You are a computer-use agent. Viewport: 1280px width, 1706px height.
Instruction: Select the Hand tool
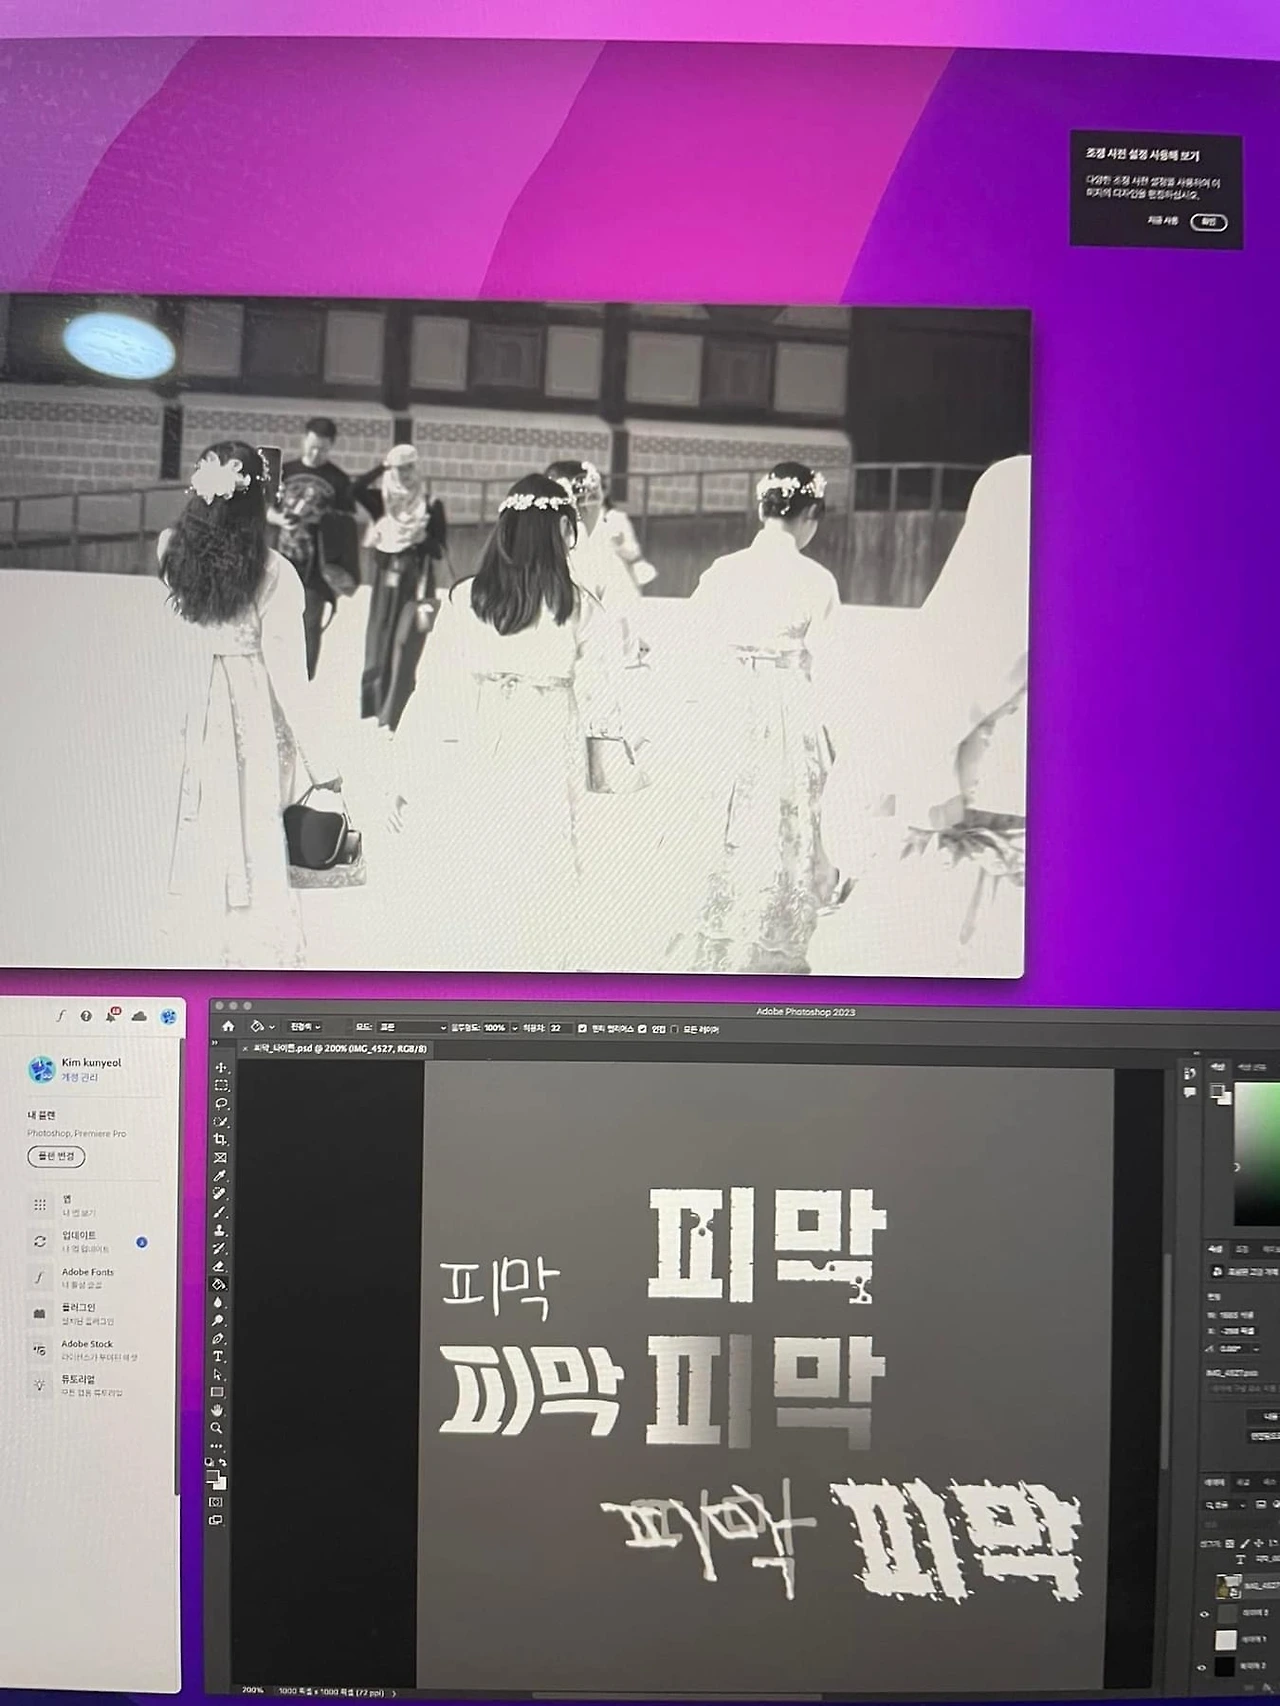point(218,1411)
